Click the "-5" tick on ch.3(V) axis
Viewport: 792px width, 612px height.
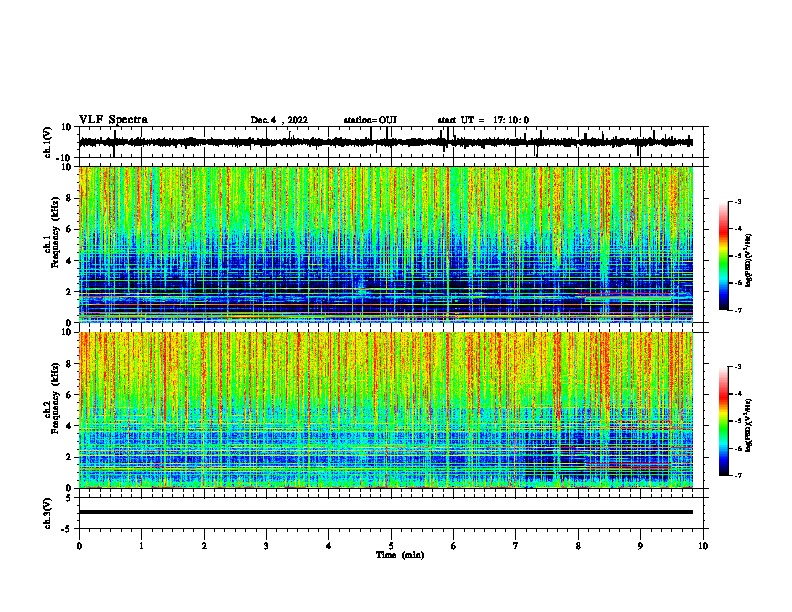tap(67, 529)
